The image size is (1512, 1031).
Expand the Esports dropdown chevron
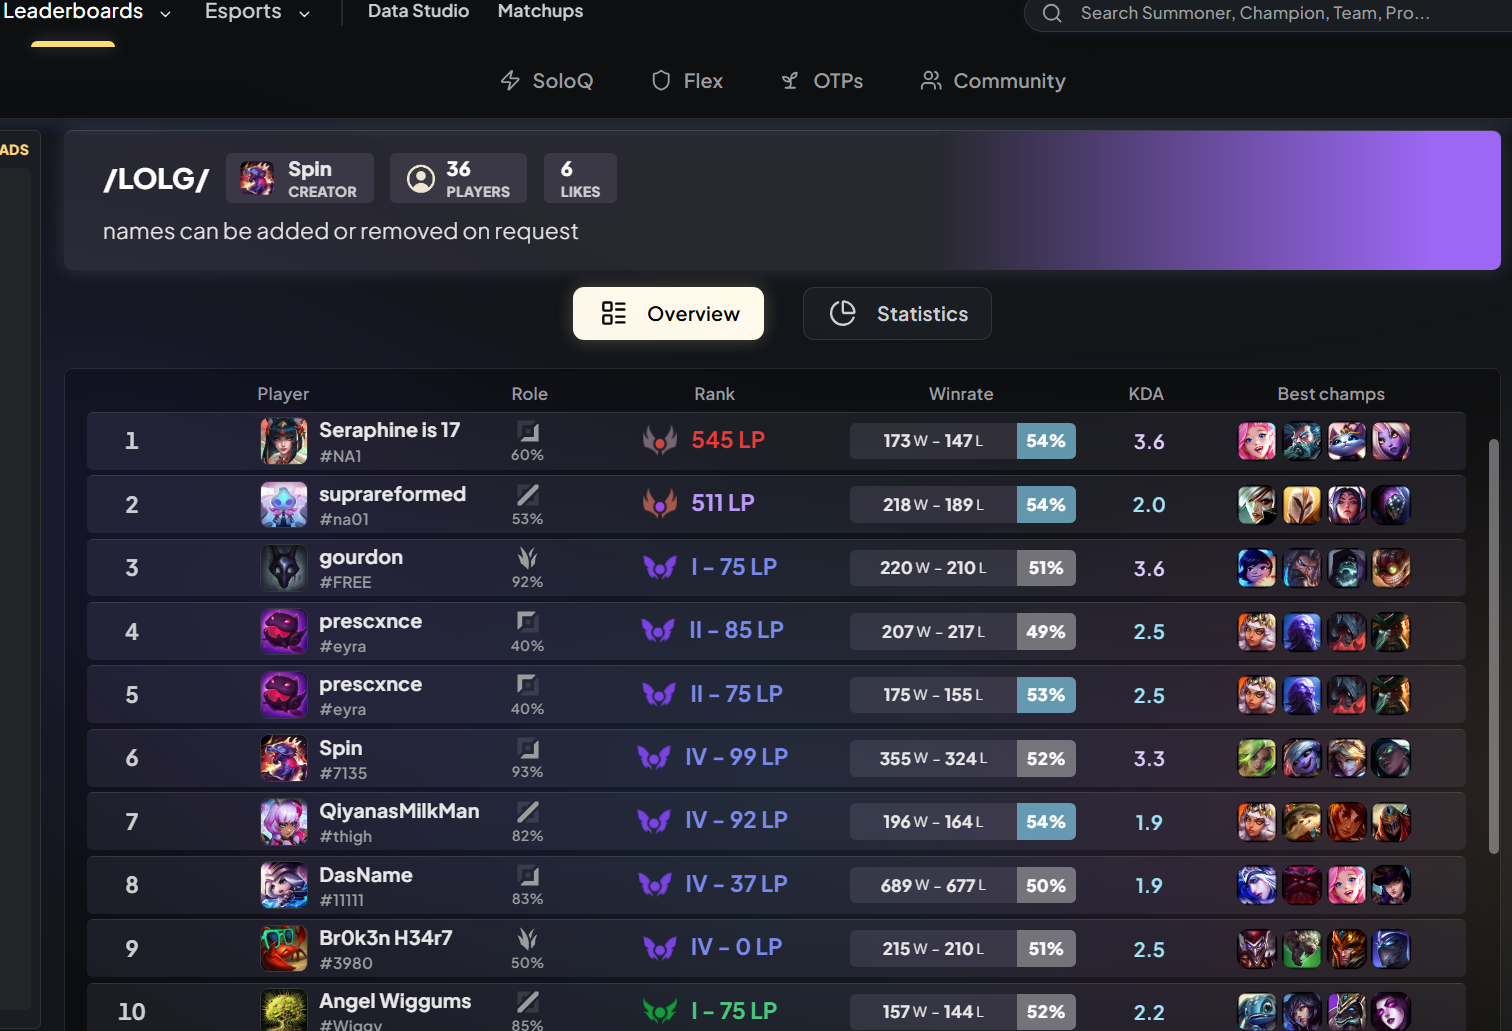pyautogui.click(x=304, y=14)
